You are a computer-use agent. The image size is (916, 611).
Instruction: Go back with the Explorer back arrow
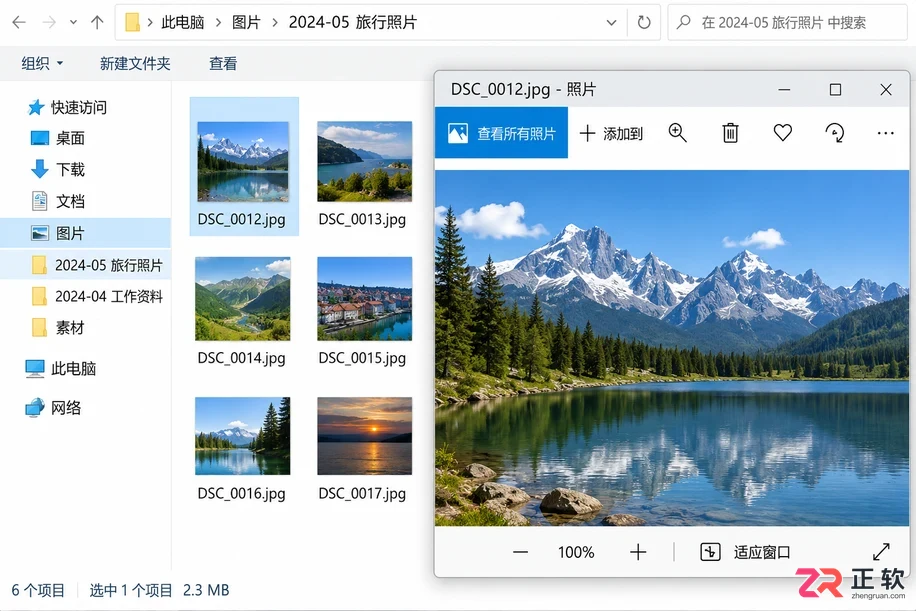pyautogui.click(x=19, y=23)
